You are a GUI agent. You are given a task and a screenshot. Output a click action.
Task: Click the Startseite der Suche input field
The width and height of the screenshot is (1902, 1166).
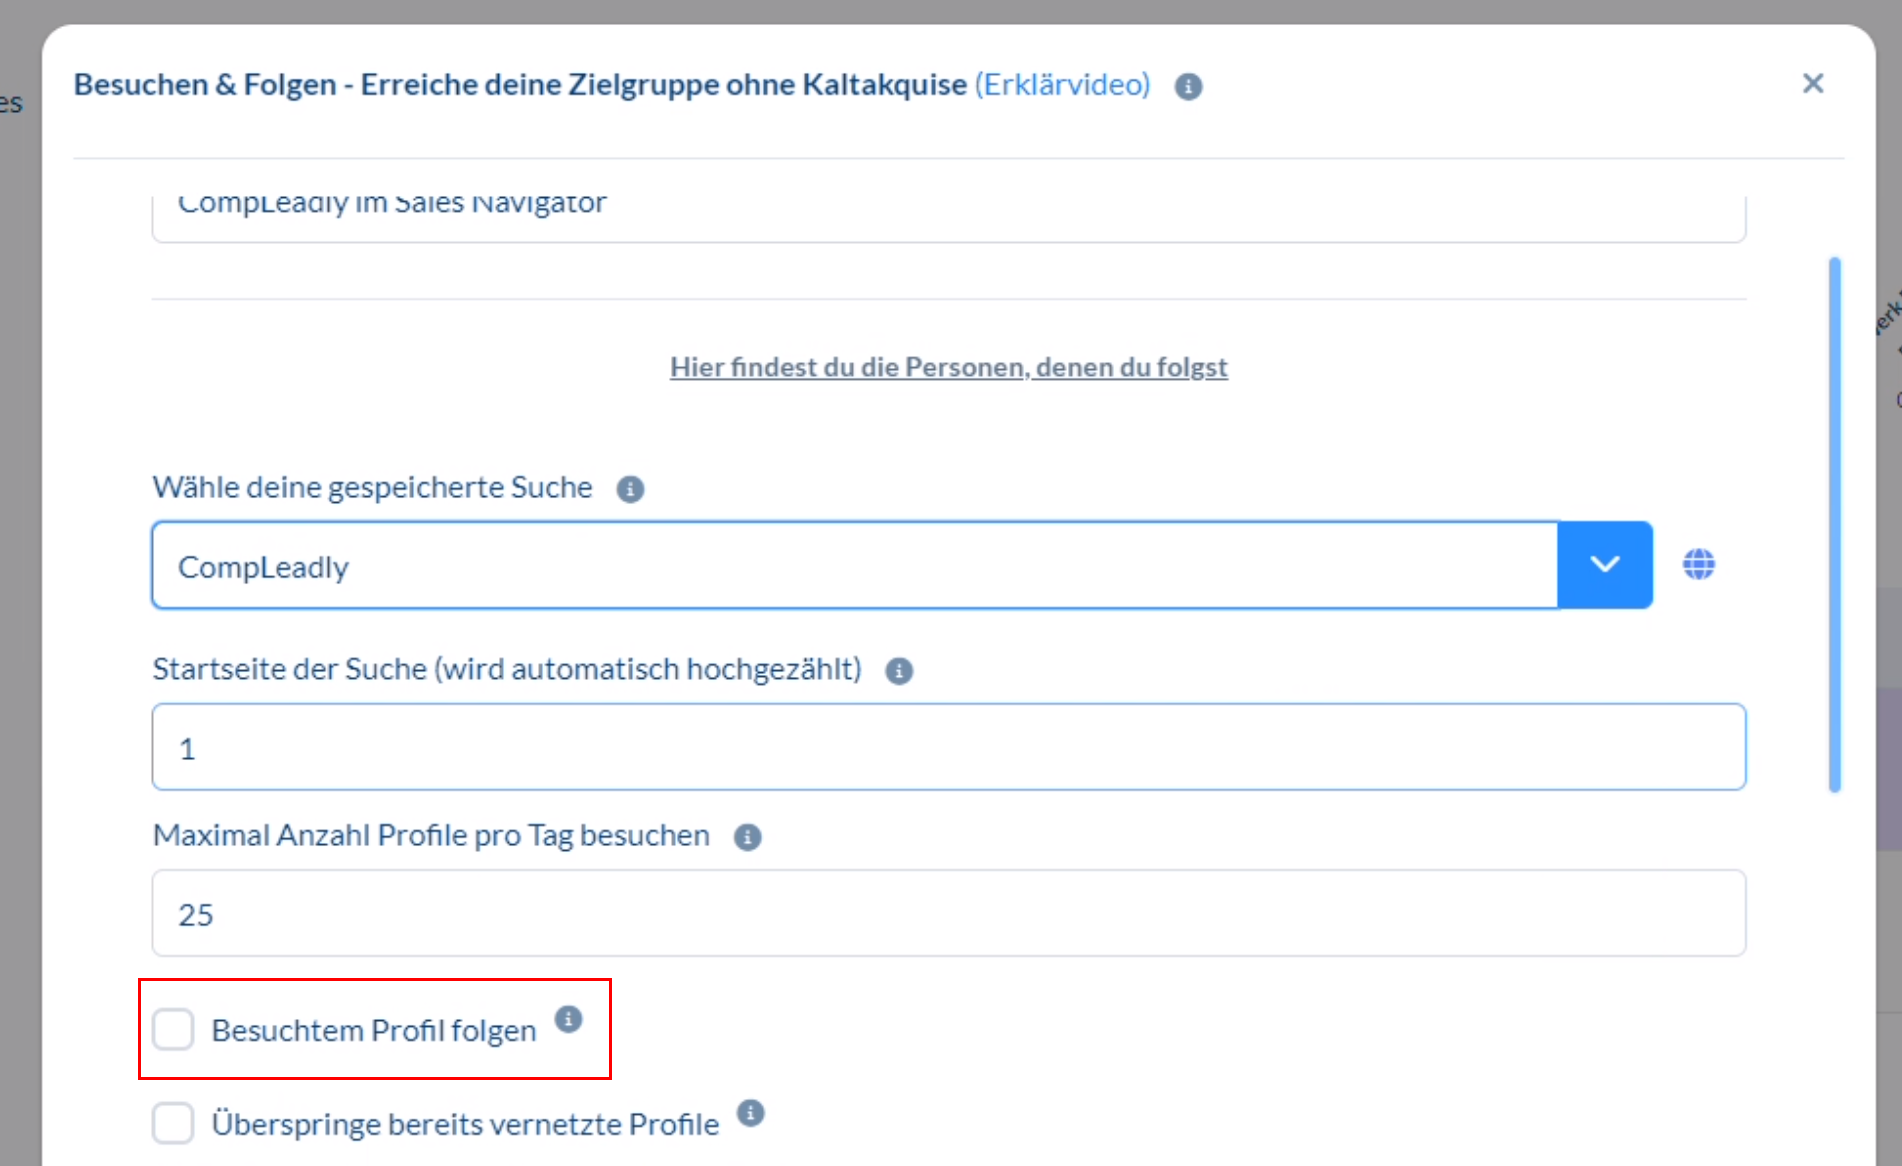tap(948, 747)
